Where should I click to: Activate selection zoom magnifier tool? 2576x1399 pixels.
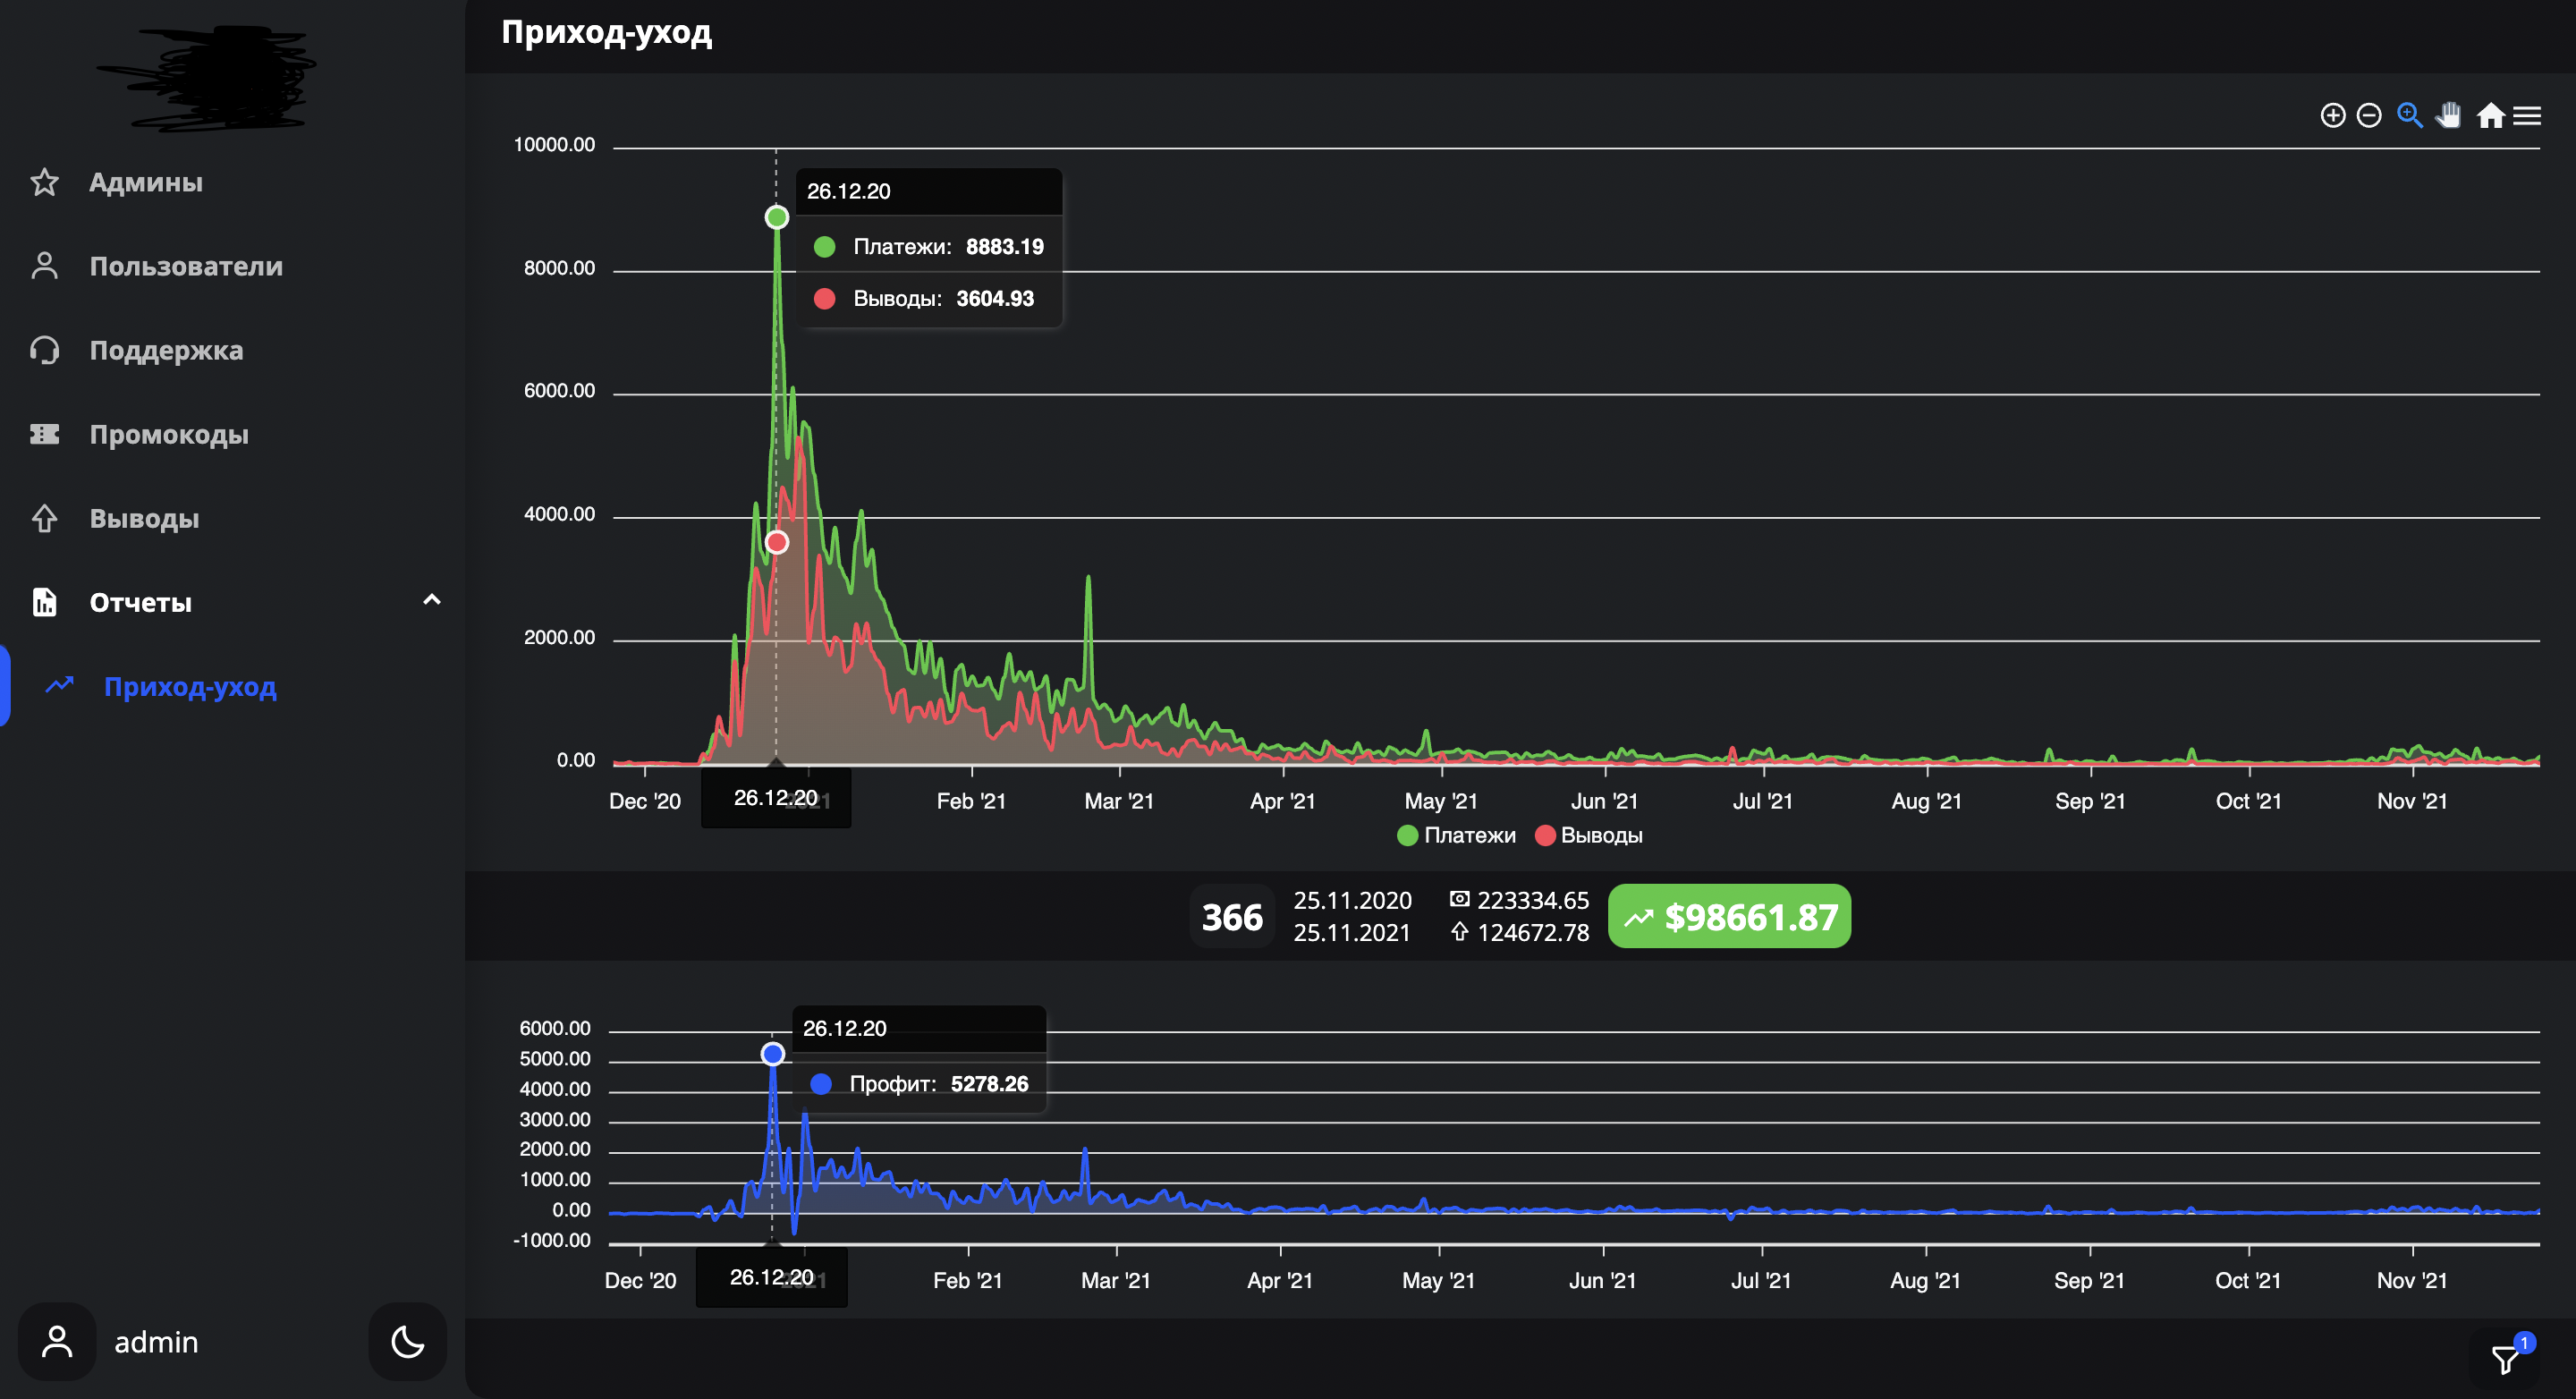pos(2410,116)
